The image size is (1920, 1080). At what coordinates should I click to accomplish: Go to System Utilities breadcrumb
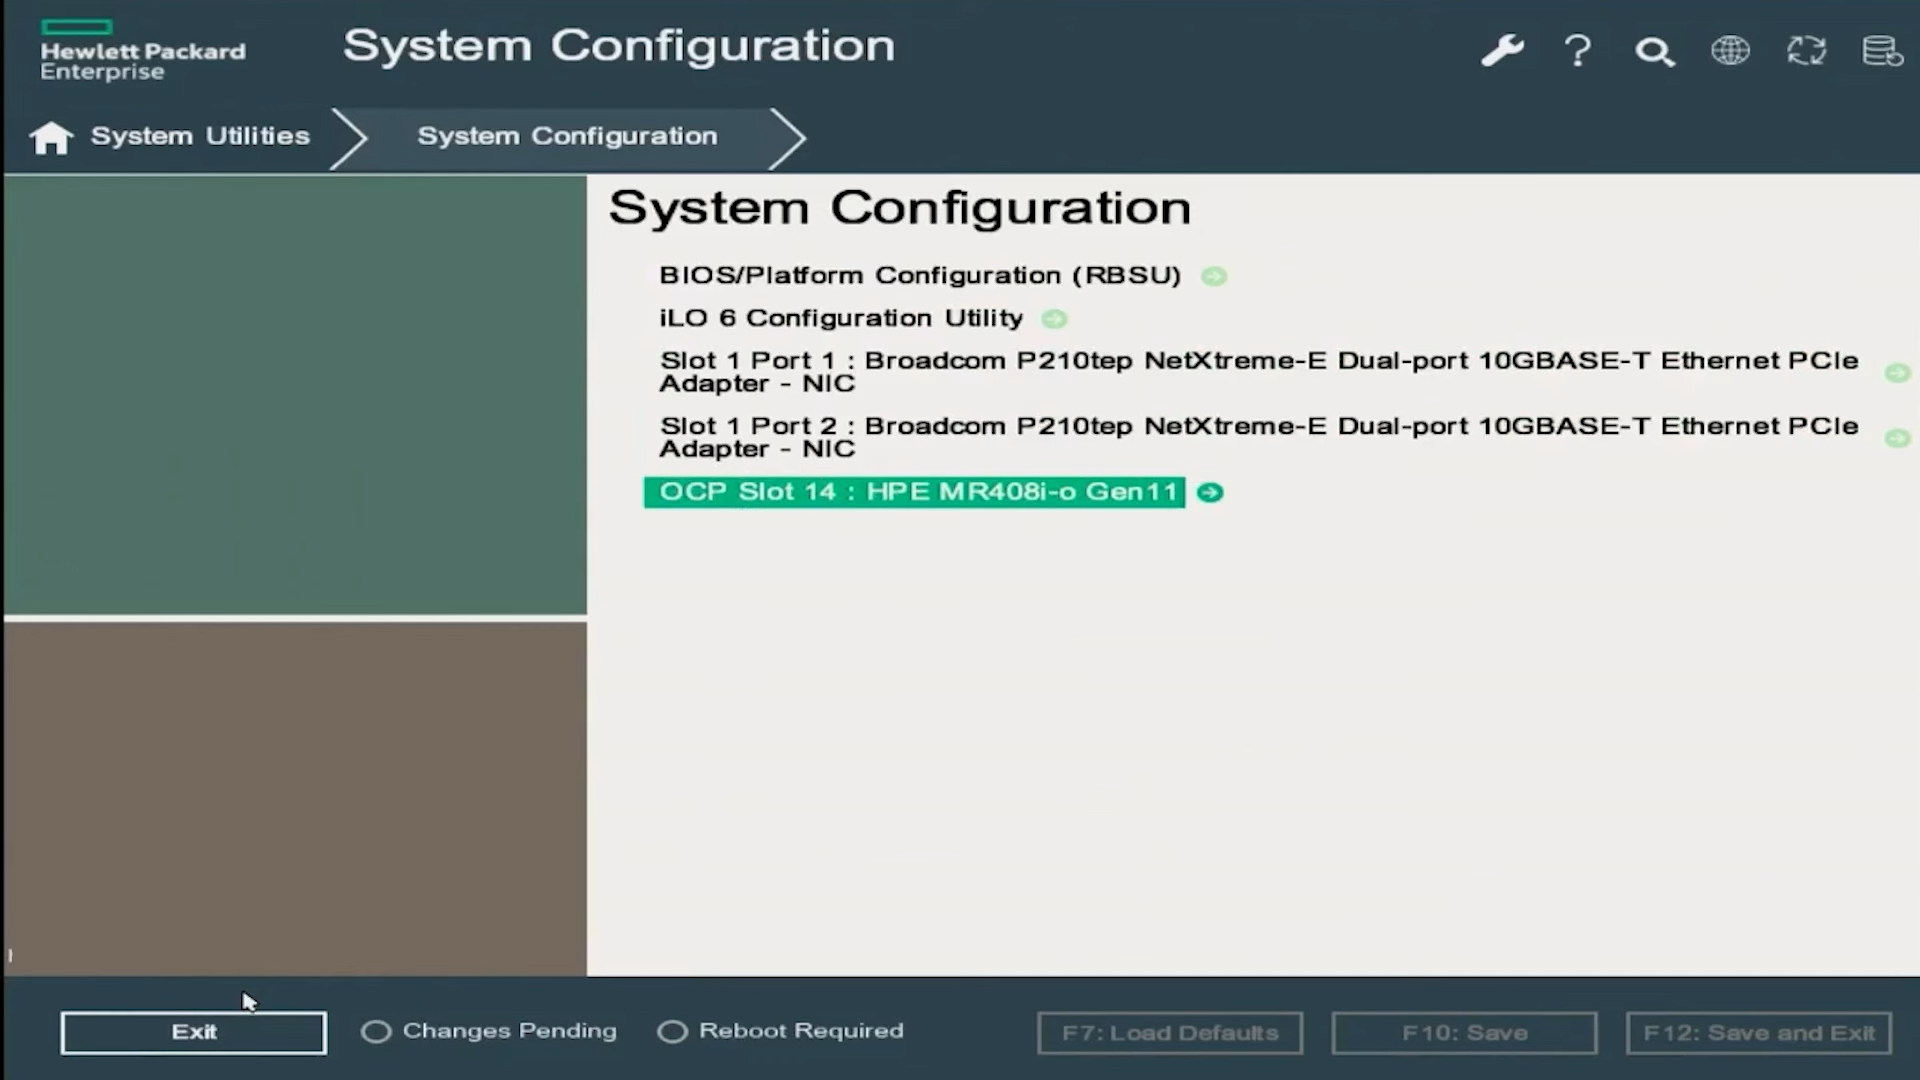click(x=200, y=136)
